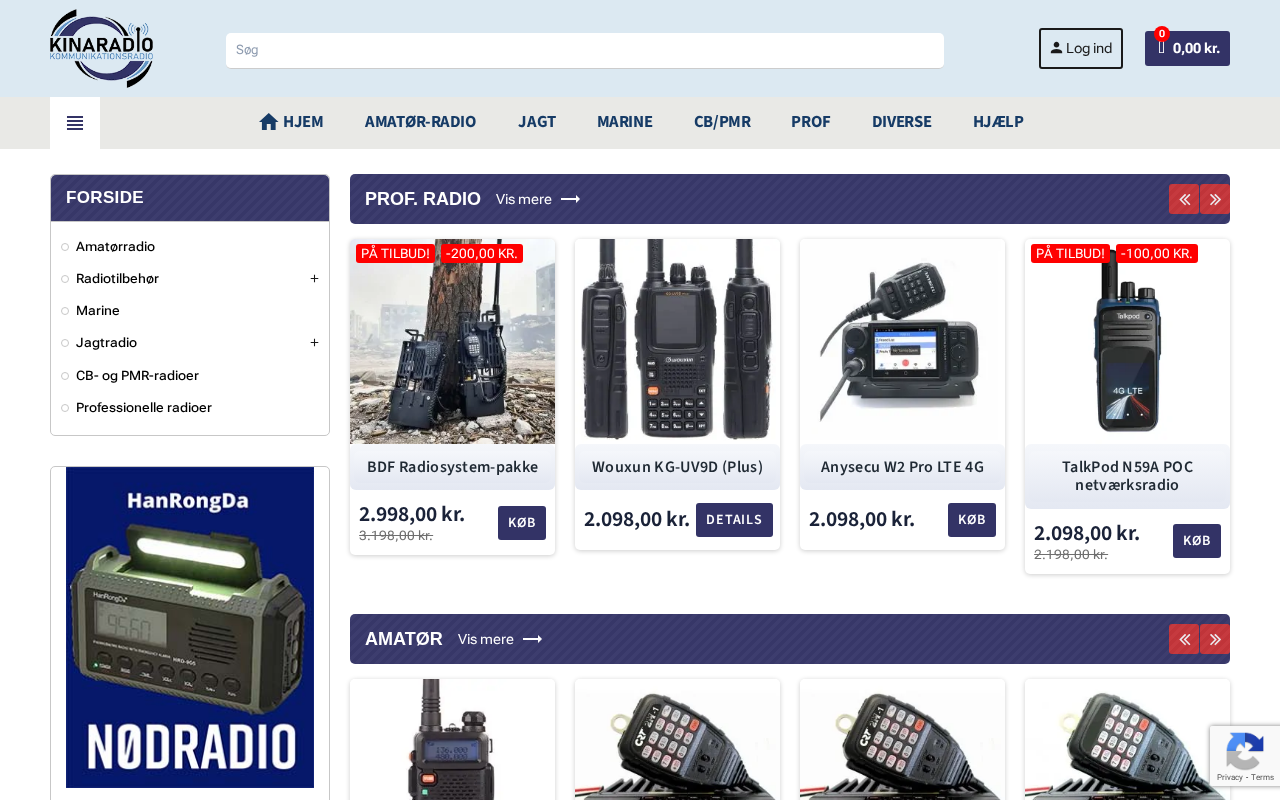Open the HJÆLP menu
This screenshot has width=1280, height=800.
click(x=998, y=122)
